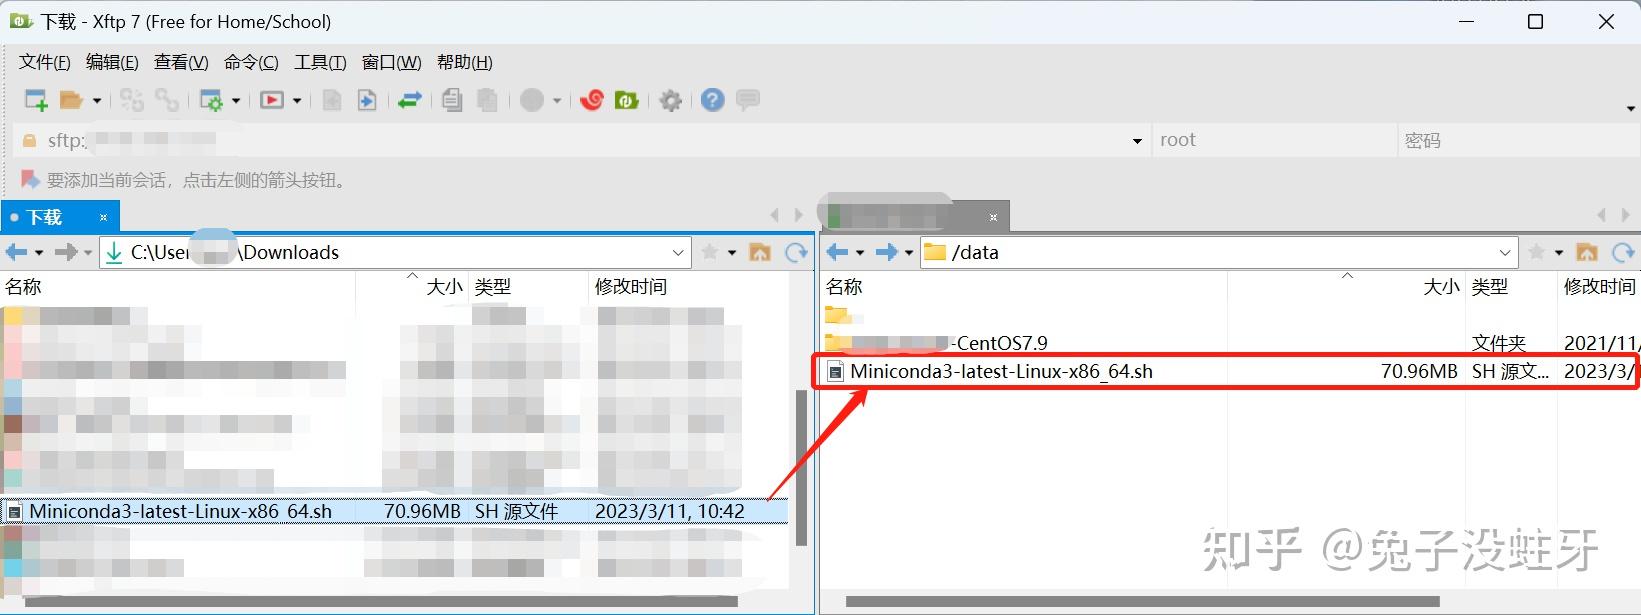Sort local files by 名称 column

pos(178,287)
